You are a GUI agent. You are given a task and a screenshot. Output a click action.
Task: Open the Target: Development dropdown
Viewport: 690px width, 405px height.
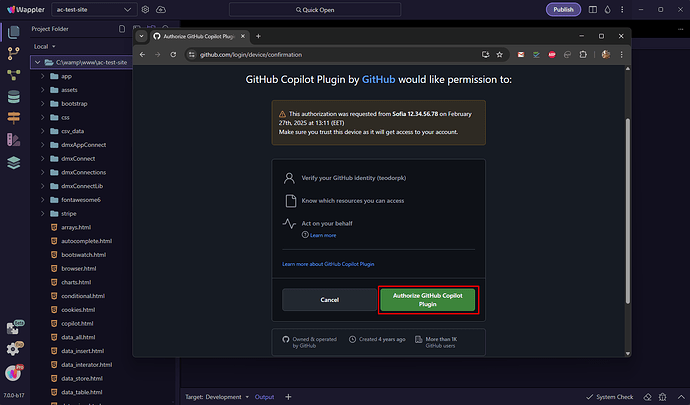(217, 397)
